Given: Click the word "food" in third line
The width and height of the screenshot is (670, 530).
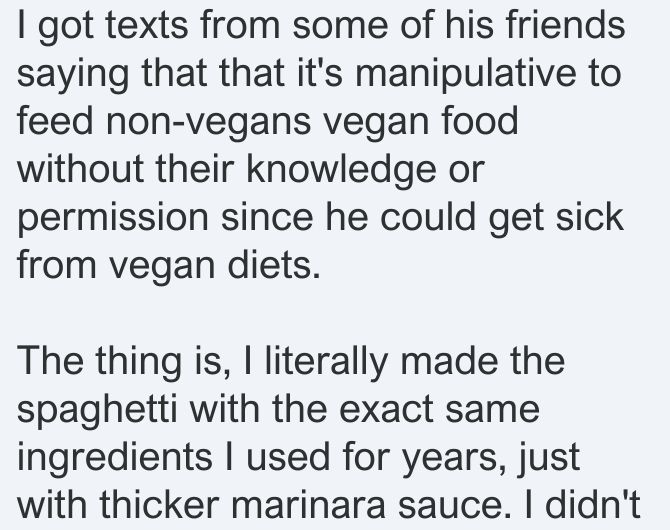Looking at the screenshot, I should coord(479,121).
